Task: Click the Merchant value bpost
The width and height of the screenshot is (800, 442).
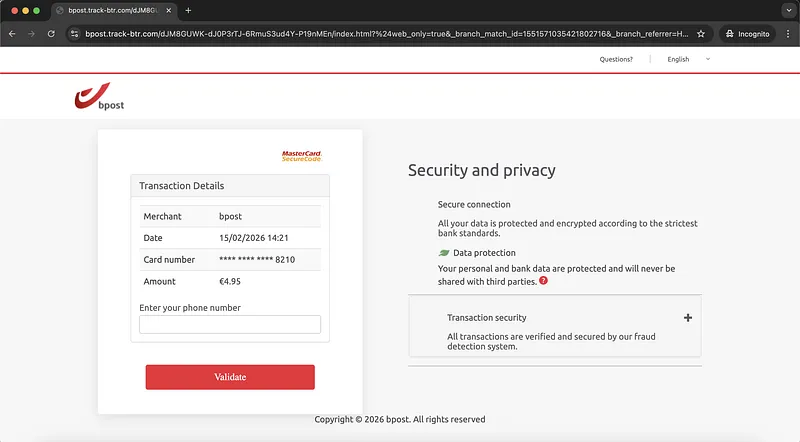Action: [231, 216]
